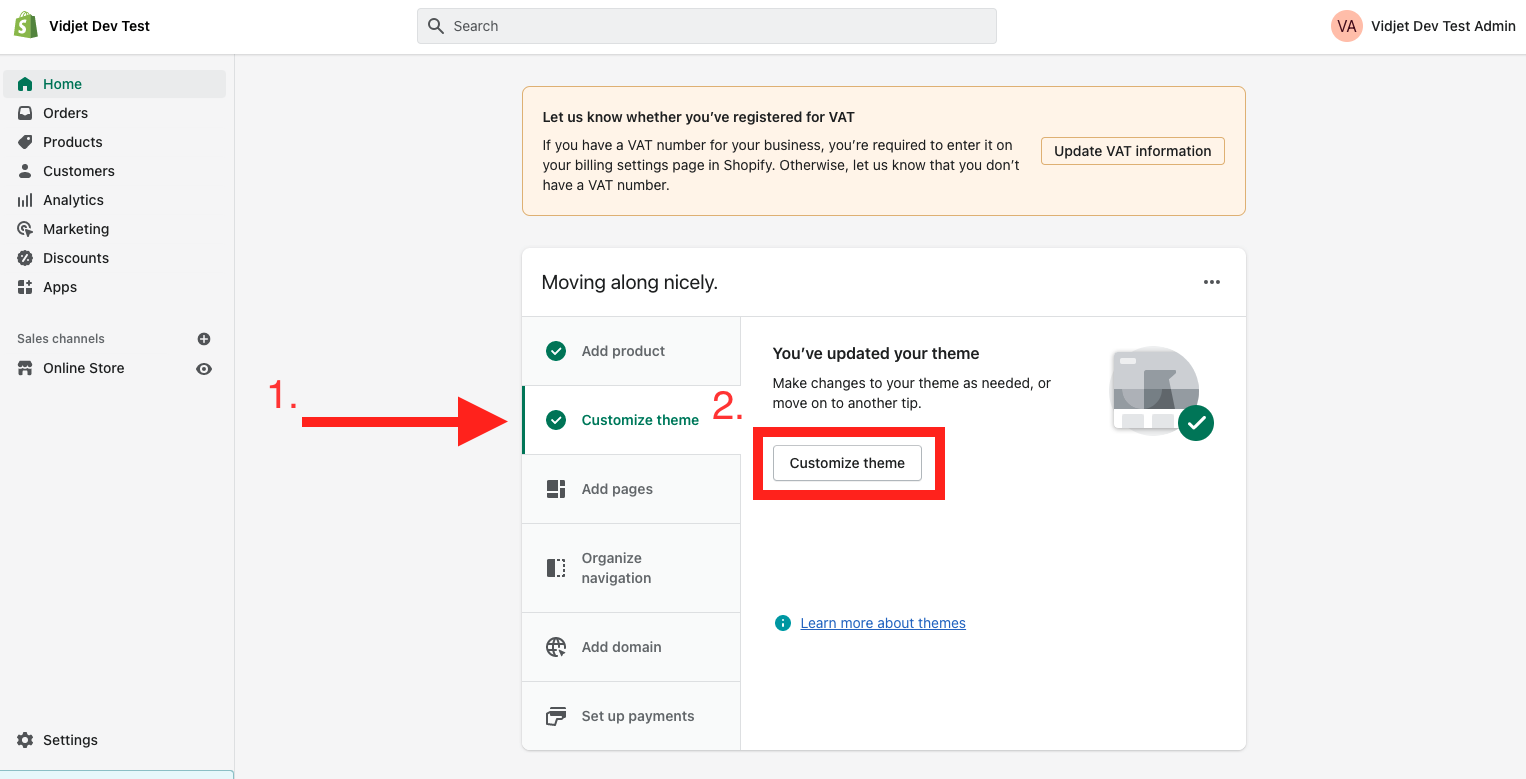Click the search magnifier icon

click(436, 26)
